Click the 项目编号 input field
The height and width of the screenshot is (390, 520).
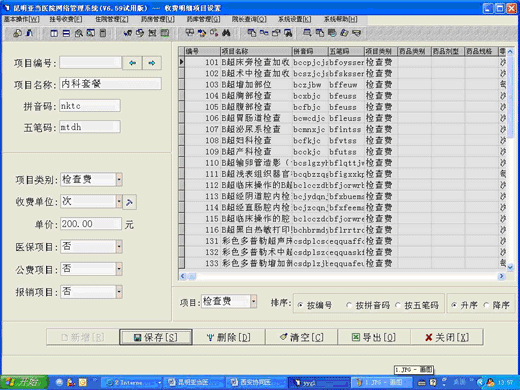pos(90,62)
